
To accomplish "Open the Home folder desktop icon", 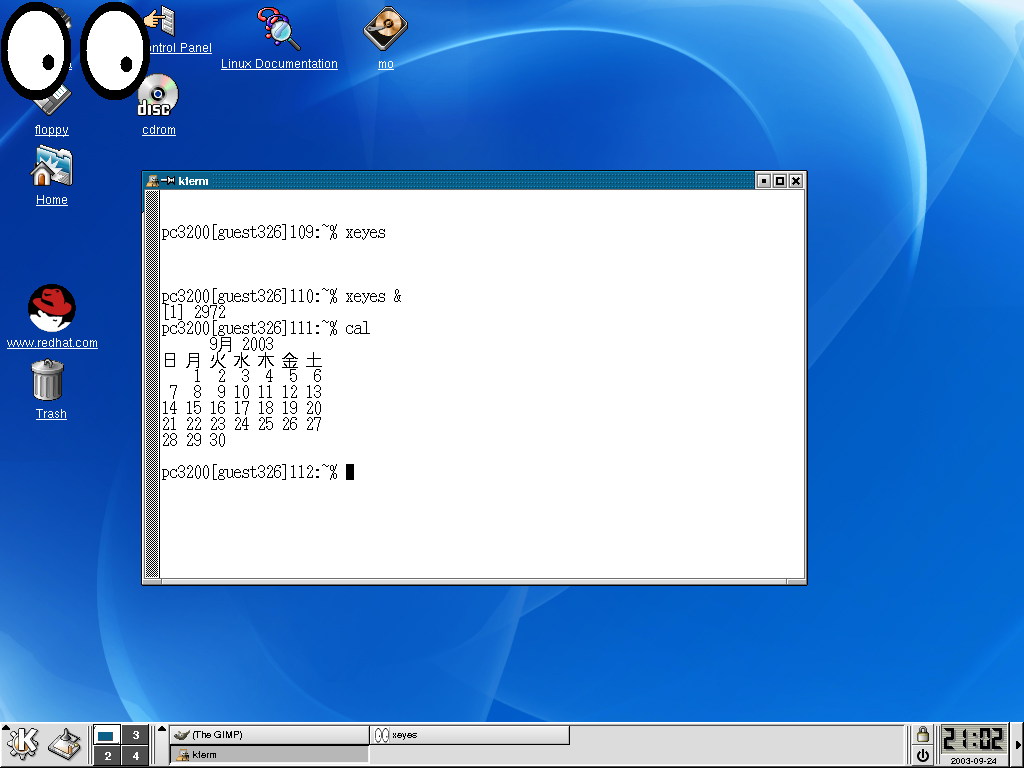I will 52,167.
